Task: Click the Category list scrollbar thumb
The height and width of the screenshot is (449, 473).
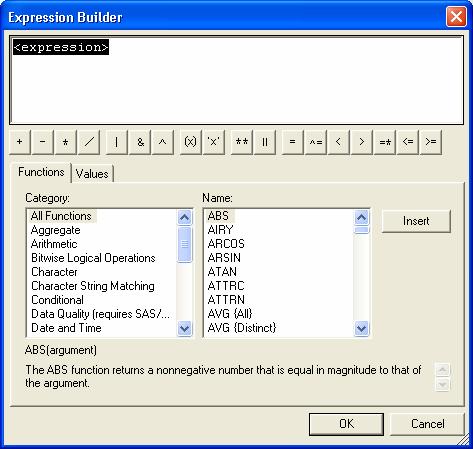Action: (184, 244)
